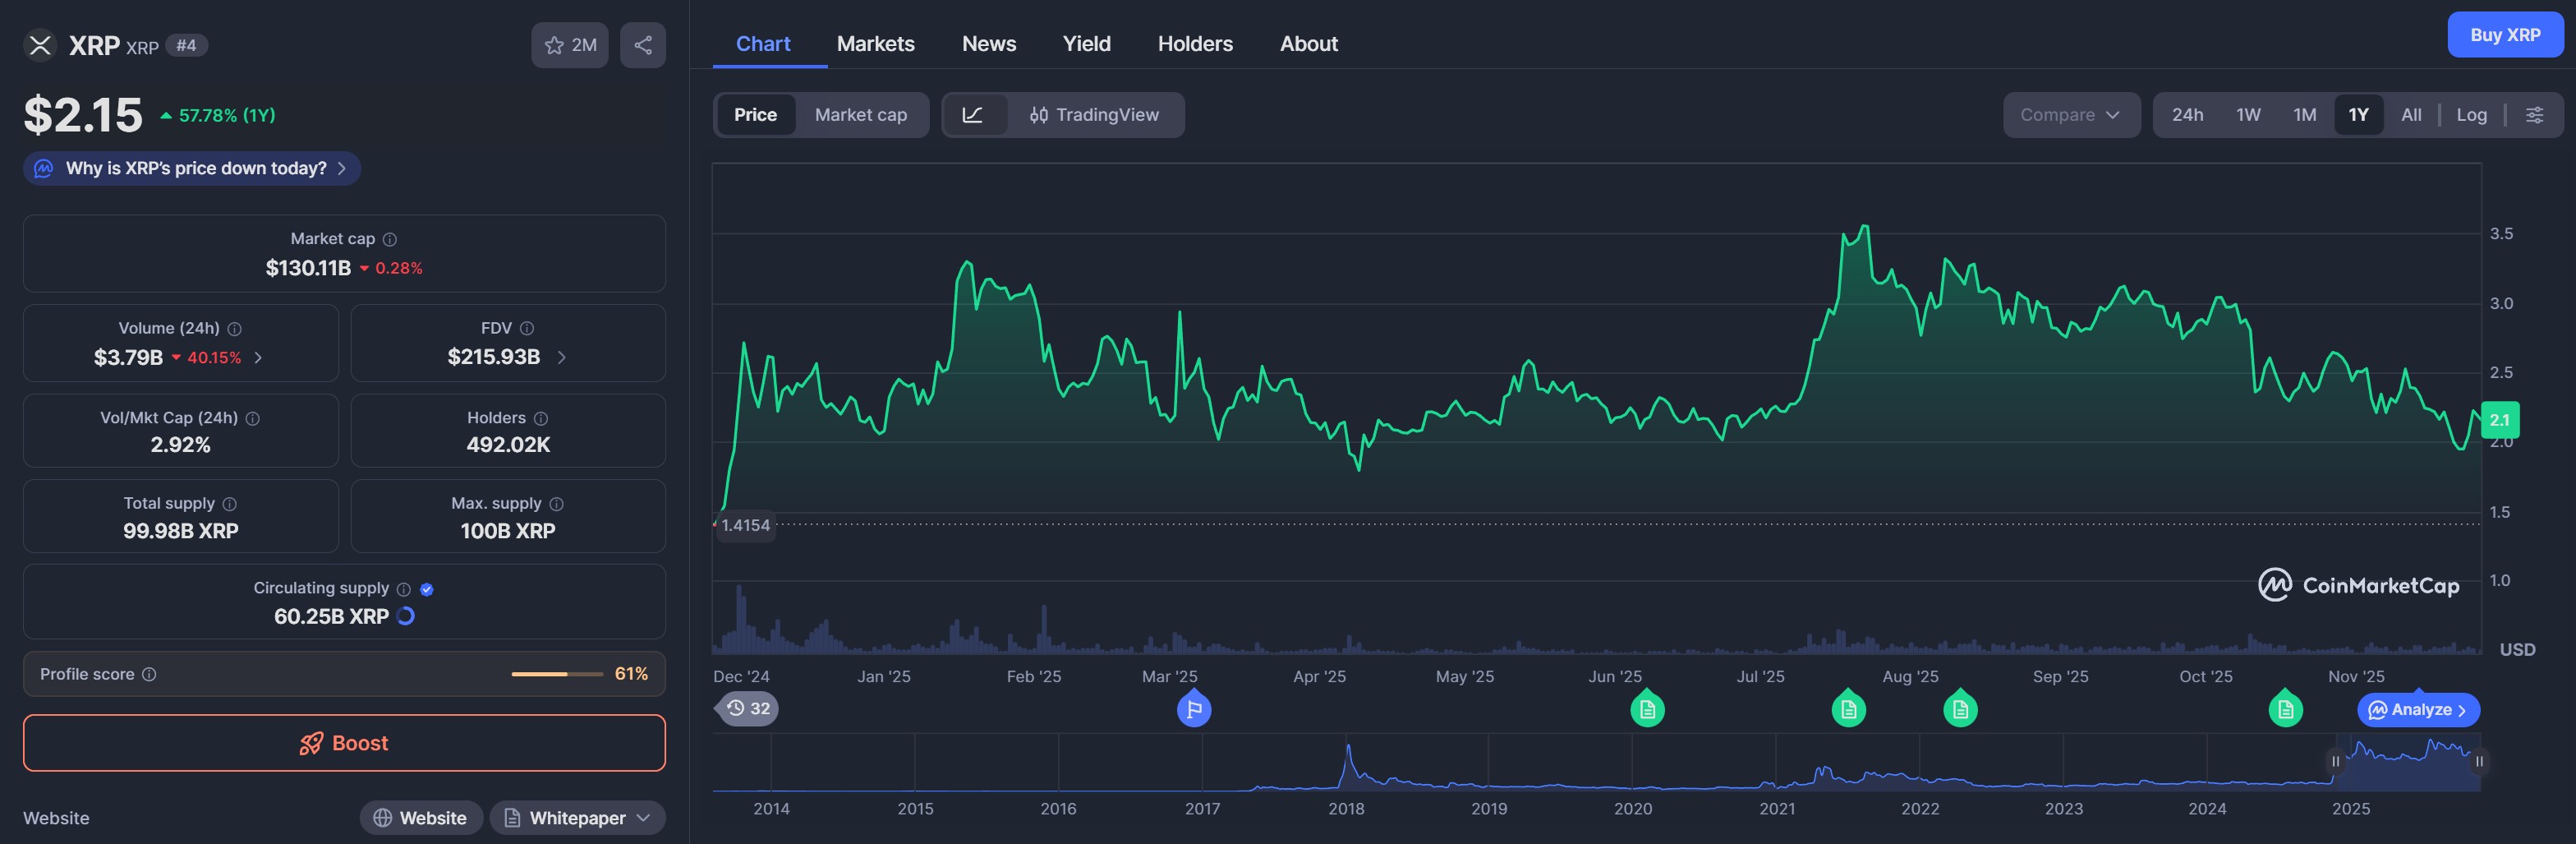Expand Volume (24h) details chevron
This screenshot has height=844, width=2576.
coord(258,357)
